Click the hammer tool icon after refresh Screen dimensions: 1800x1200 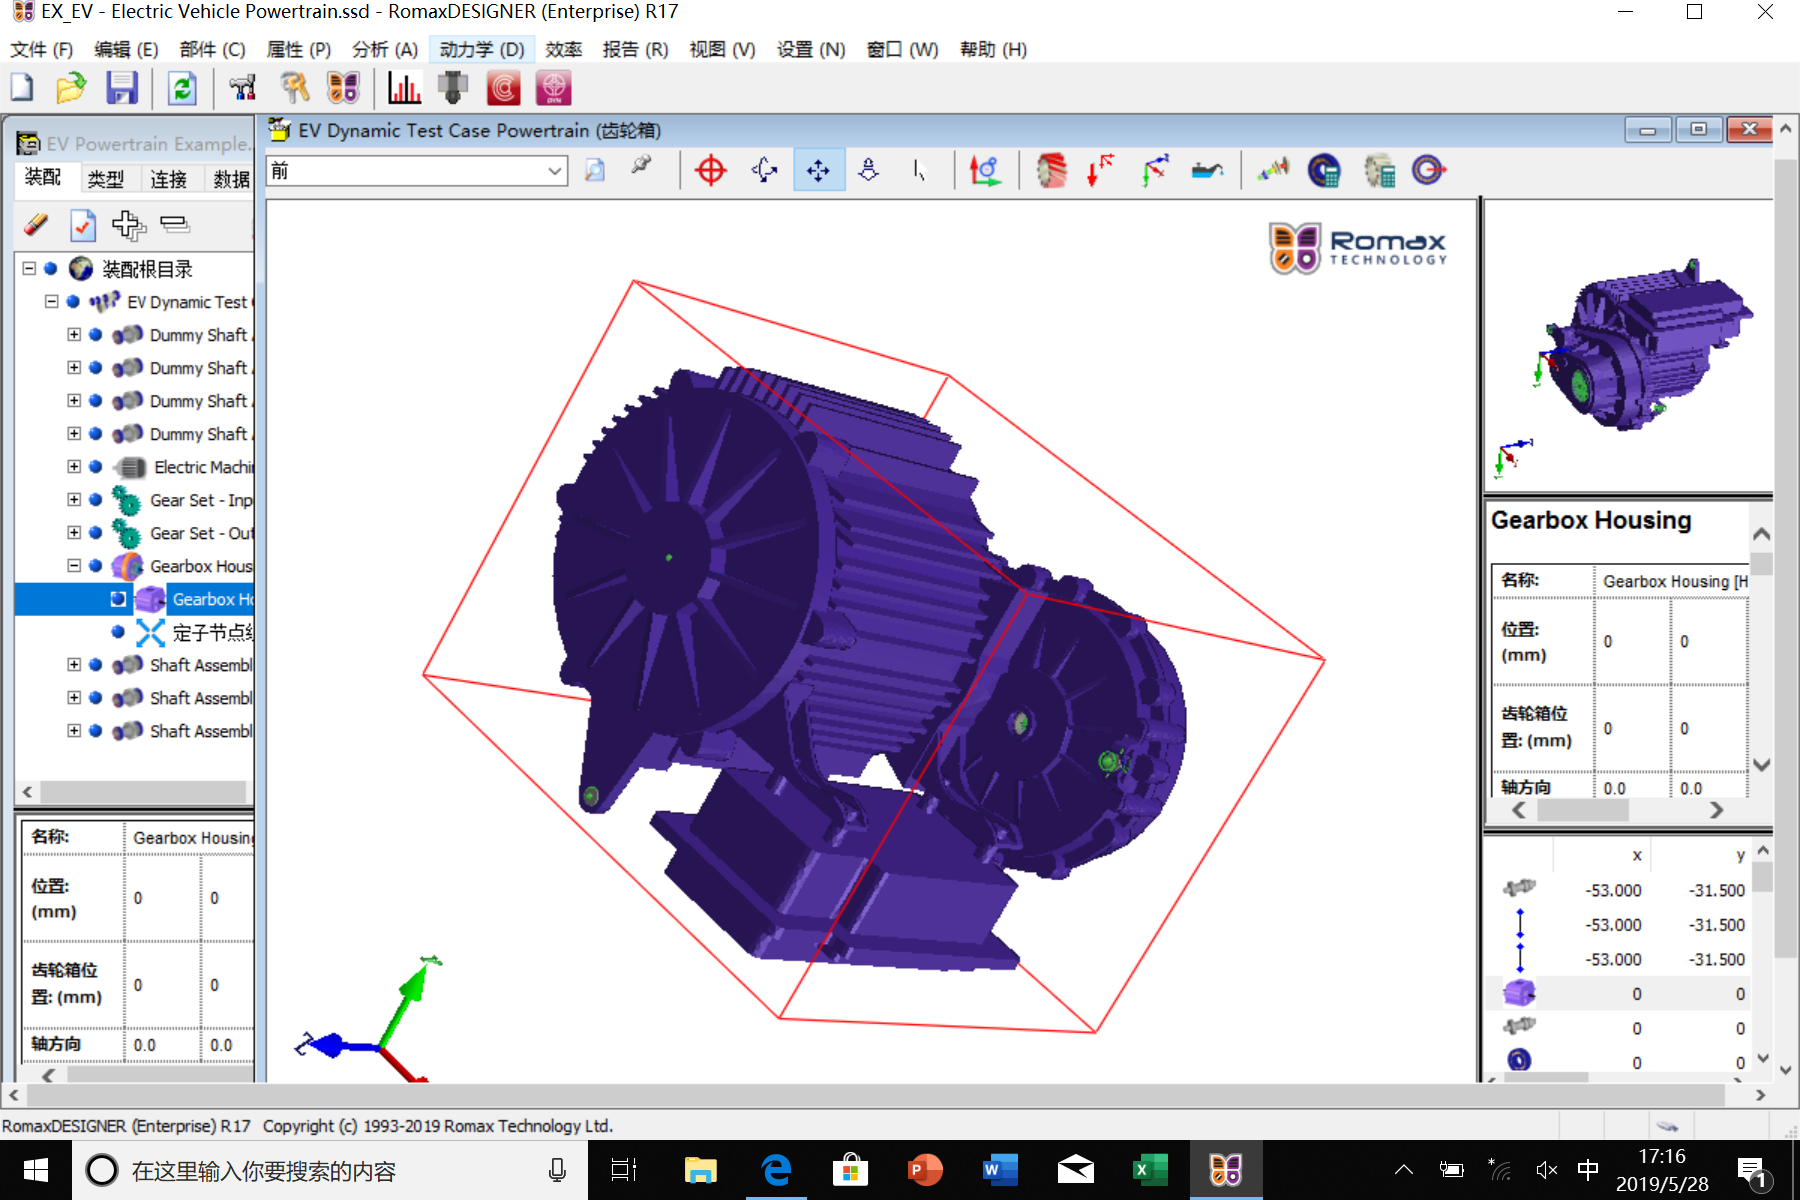[243, 89]
